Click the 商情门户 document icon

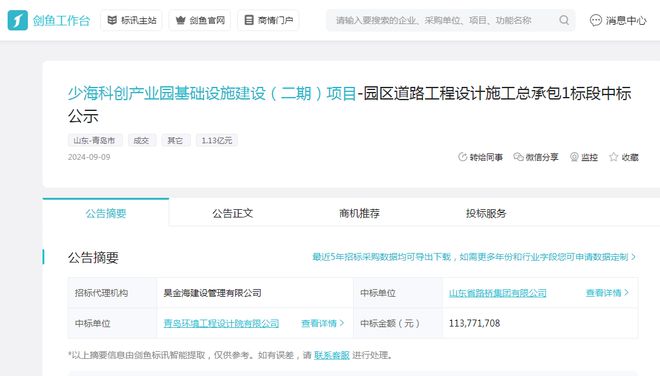click(x=249, y=20)
